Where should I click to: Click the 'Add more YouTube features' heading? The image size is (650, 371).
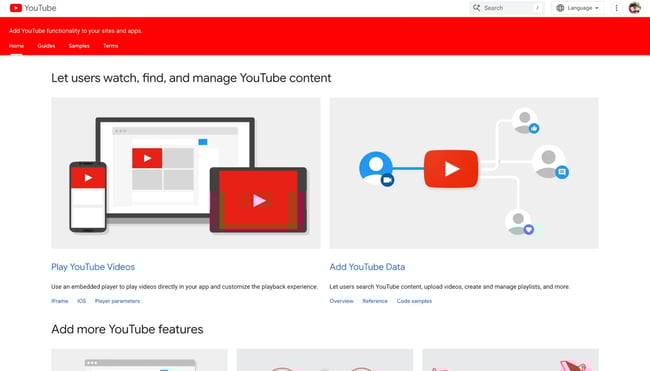click(127, 329)
